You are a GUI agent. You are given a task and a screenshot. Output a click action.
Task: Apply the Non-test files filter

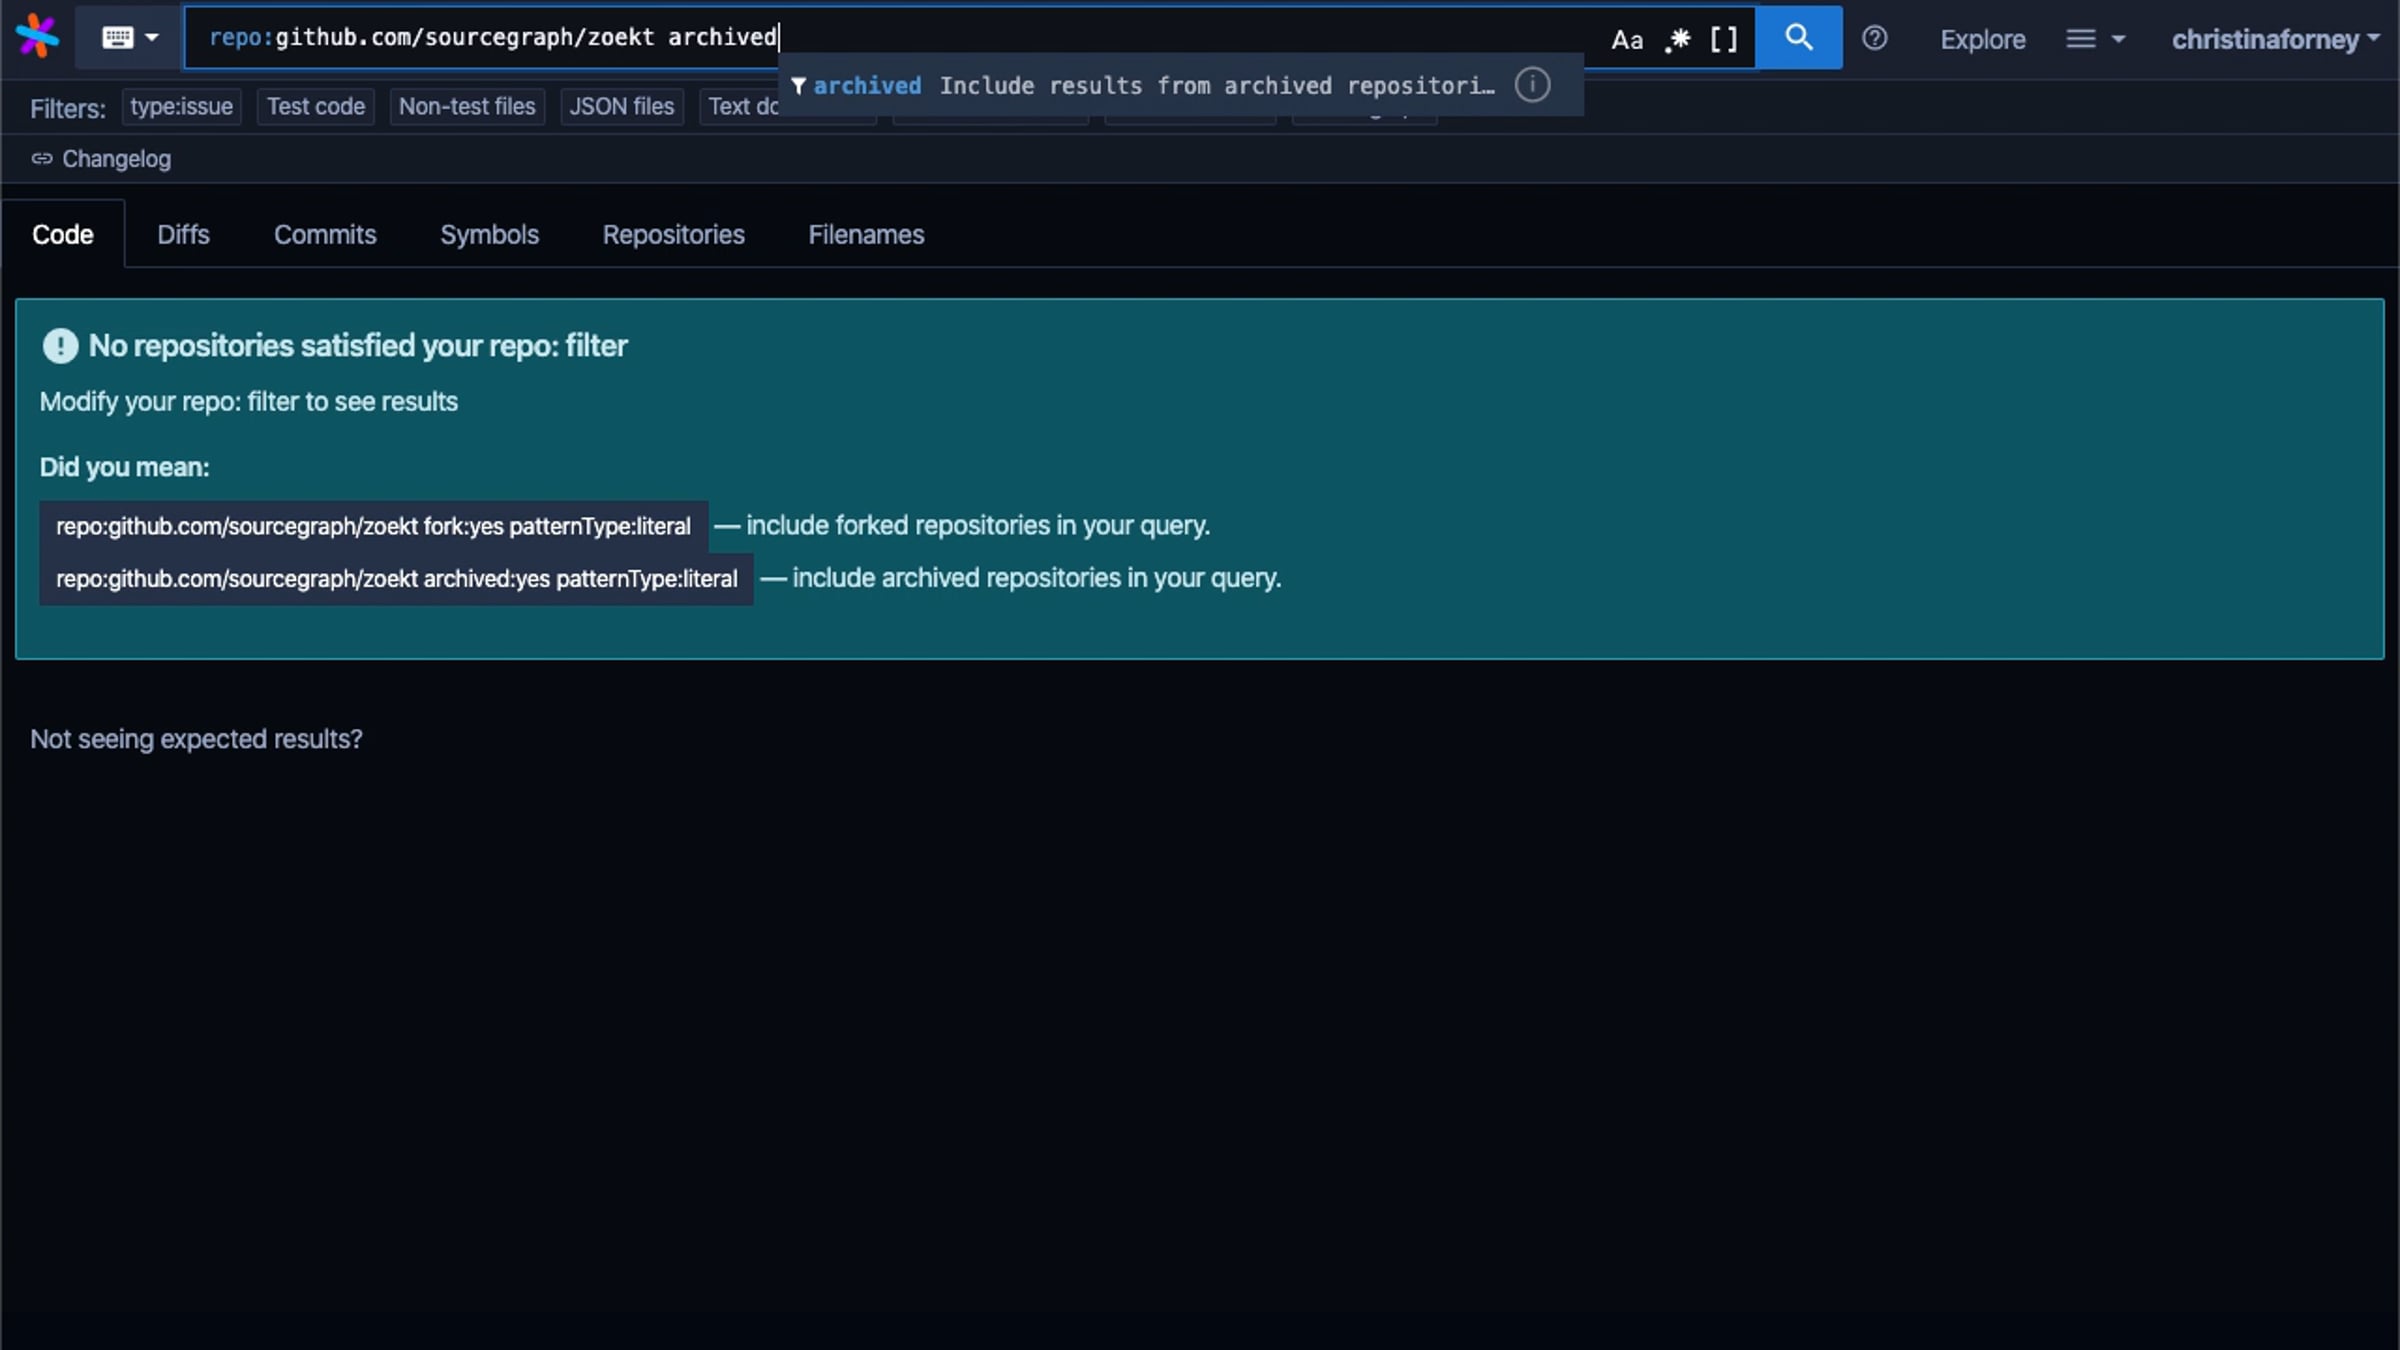(x=467, y=107)
